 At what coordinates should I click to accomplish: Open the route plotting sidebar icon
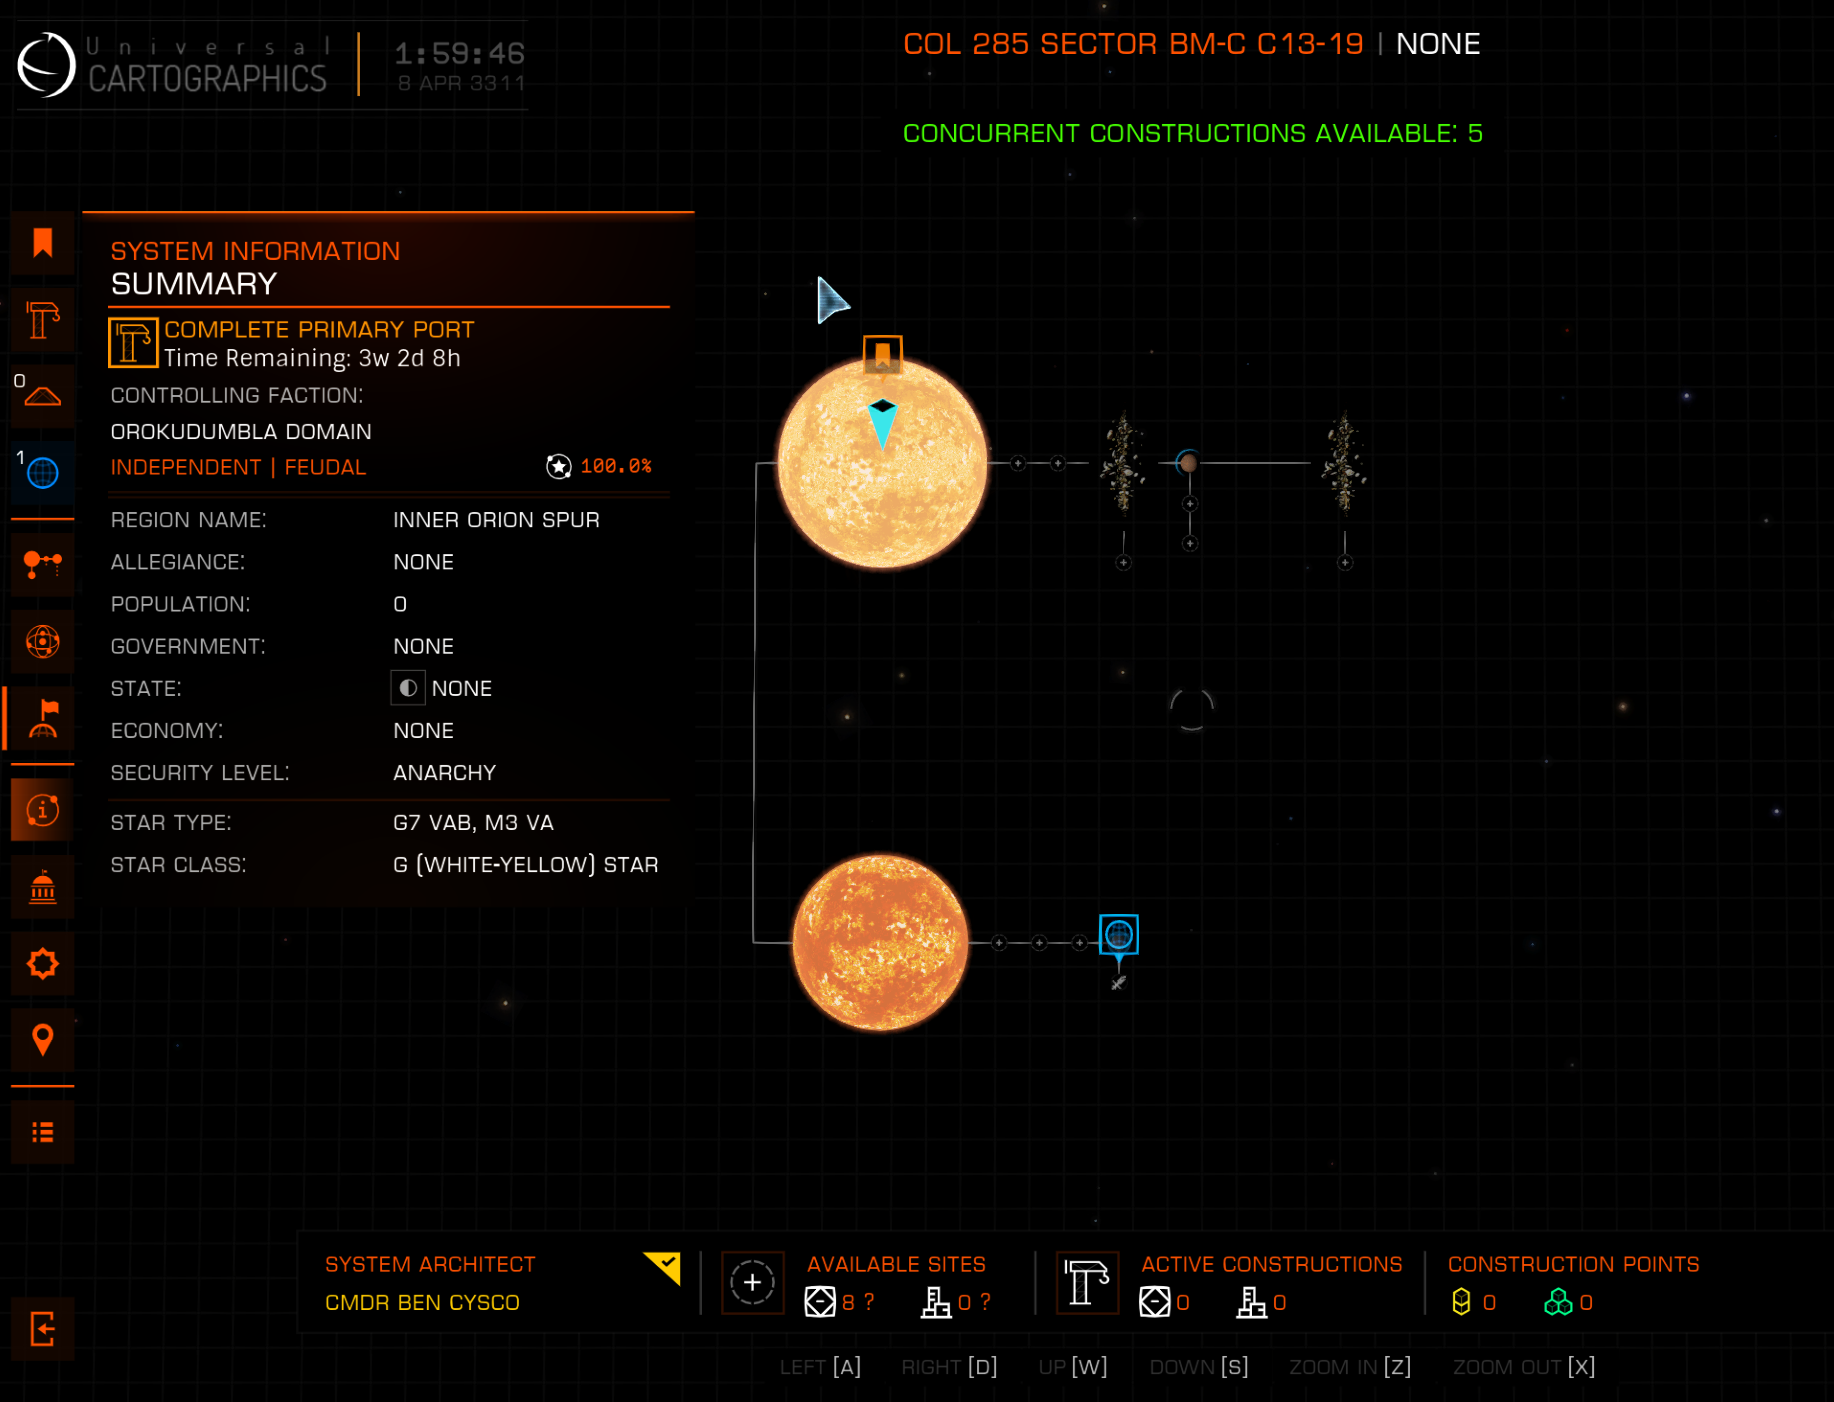[x=42, y=564]
